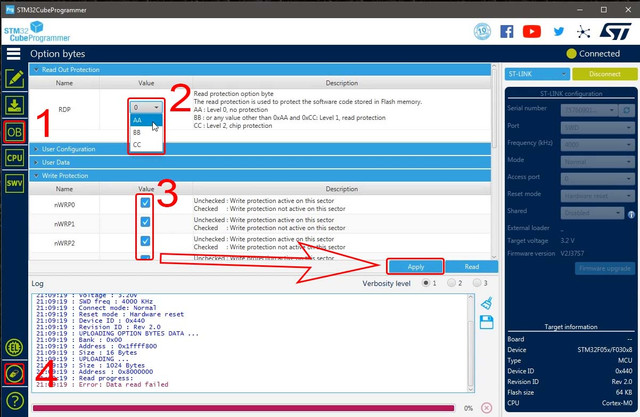Screen dimensions: 640x417
Task: Set verbosity level to 2
Action: pos(451,283)
